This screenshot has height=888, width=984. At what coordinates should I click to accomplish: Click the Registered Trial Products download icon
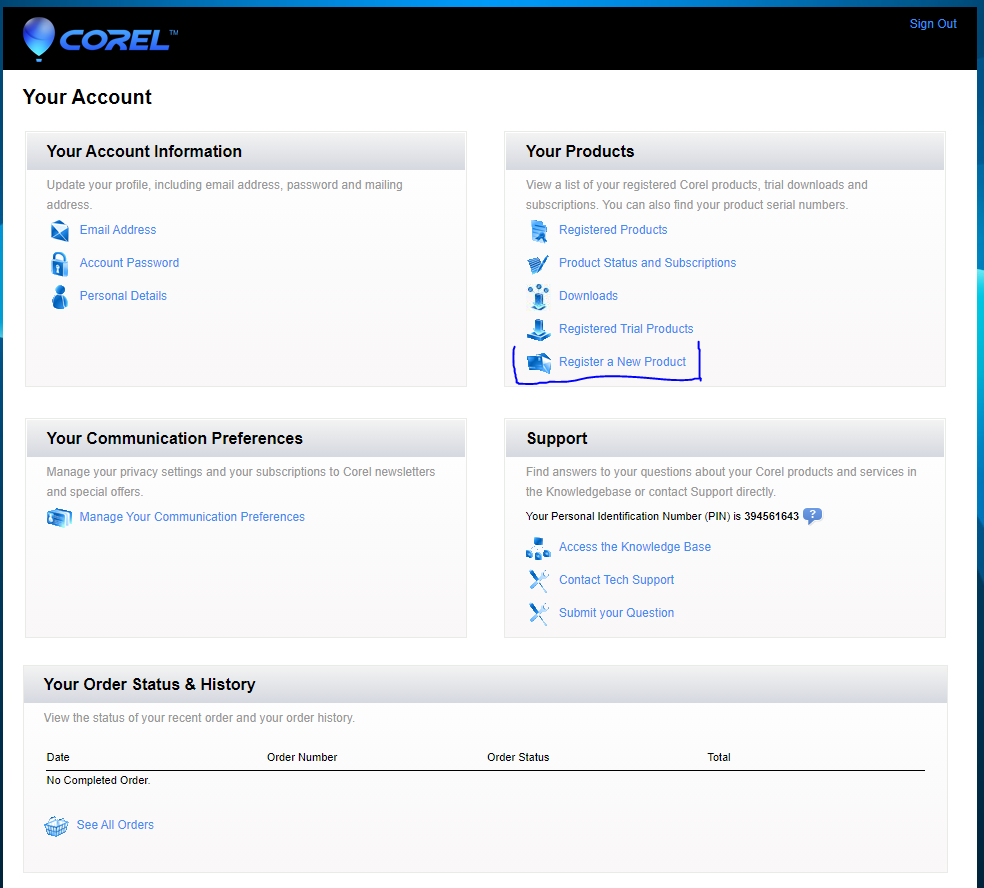coord(538,329)
